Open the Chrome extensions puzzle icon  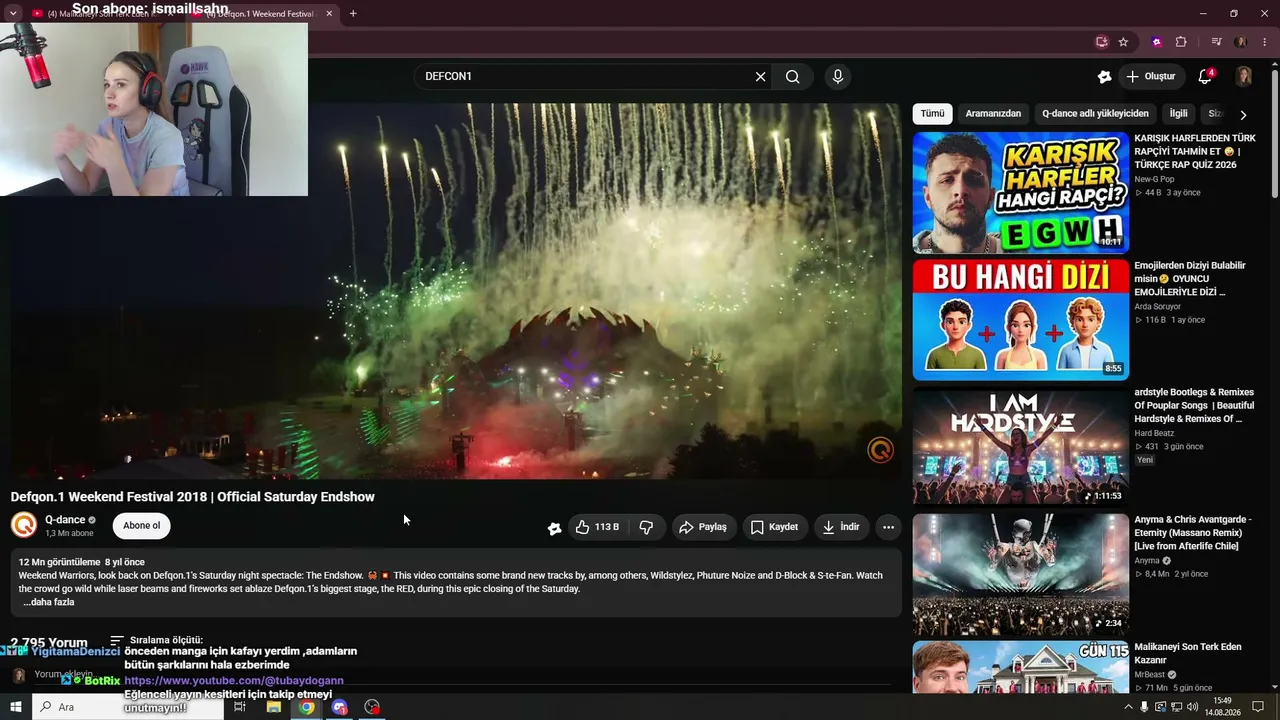click(1181, 42)
